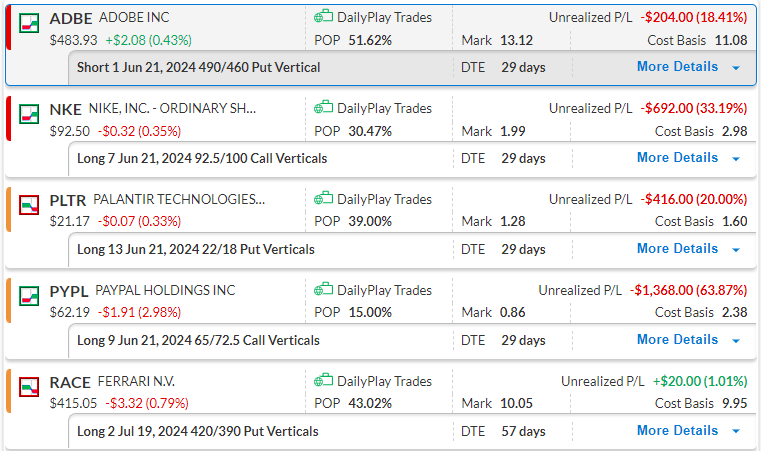Image resolution: width=761 pixels, height=451 pixels.
Task: Click the RACE POP value 43.02%
Action: coord(370,403)
